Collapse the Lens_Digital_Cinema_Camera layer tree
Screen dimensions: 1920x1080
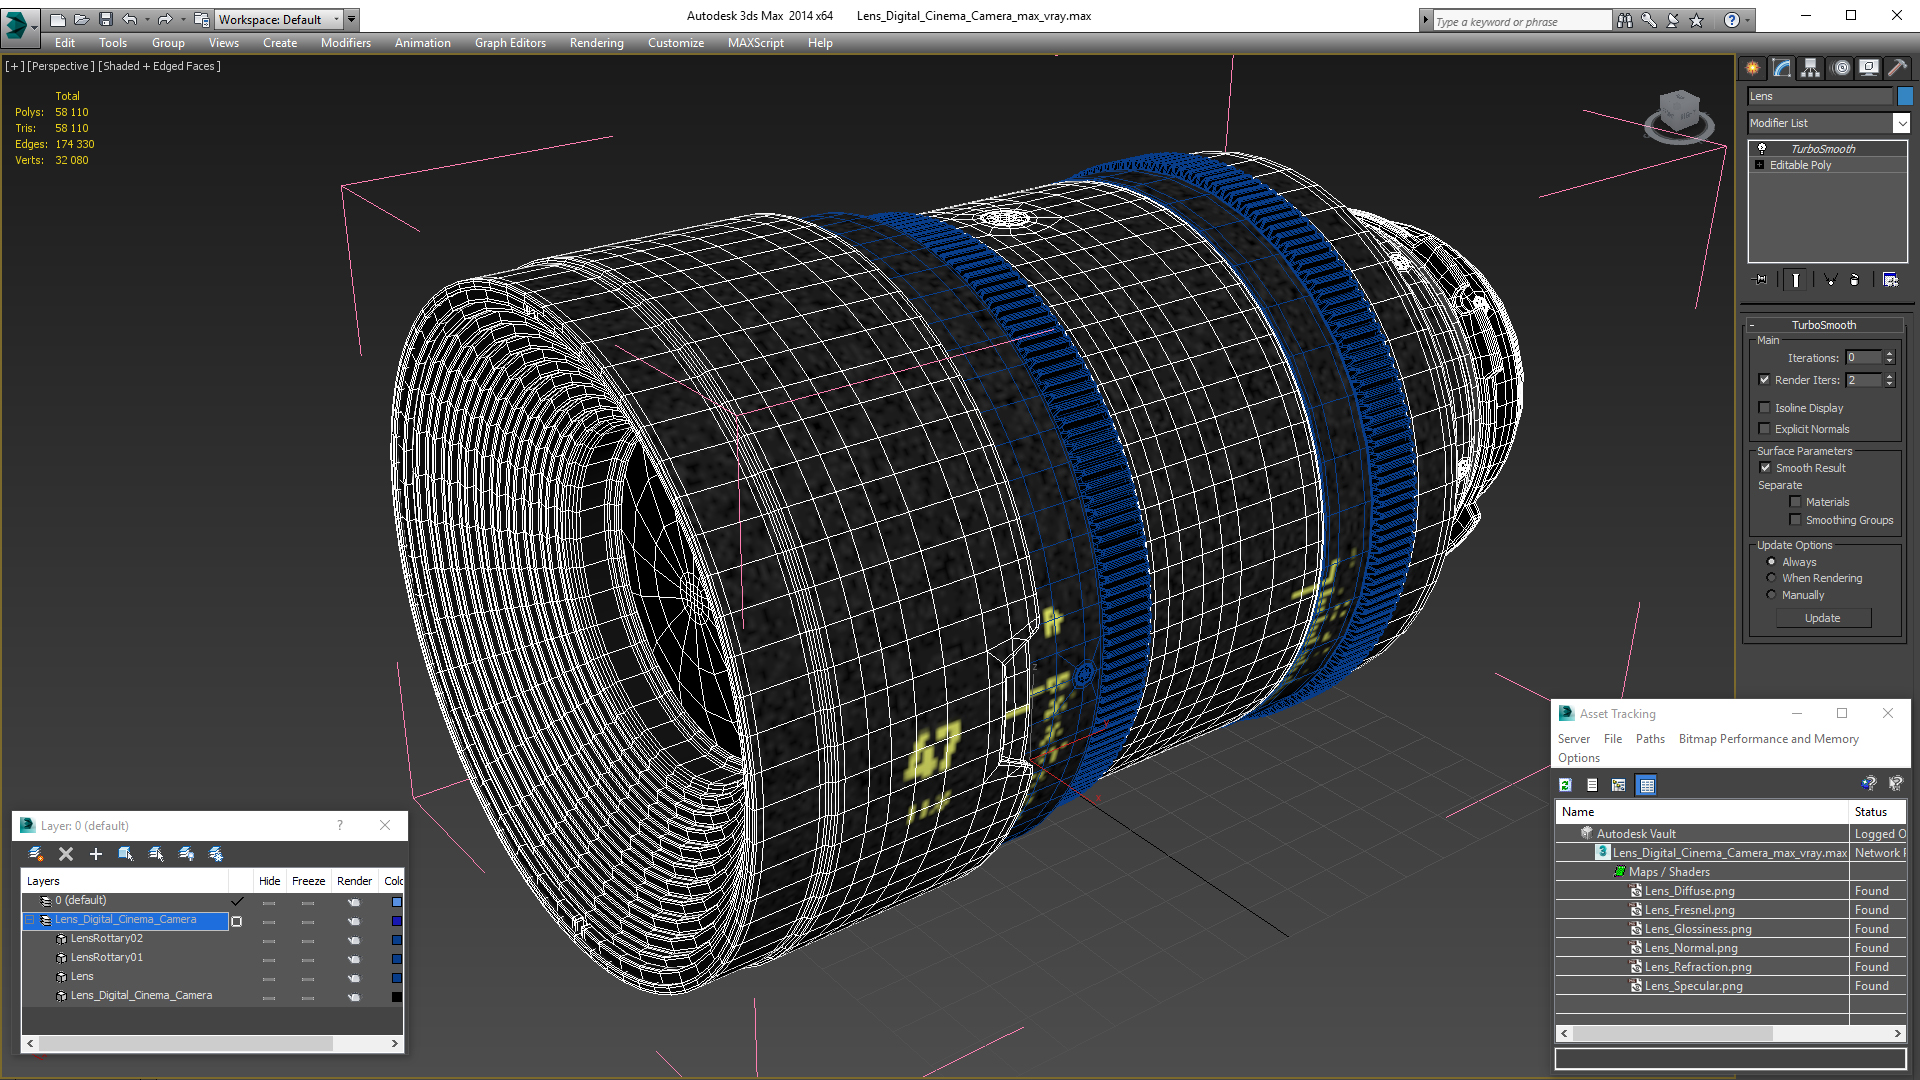30,920
